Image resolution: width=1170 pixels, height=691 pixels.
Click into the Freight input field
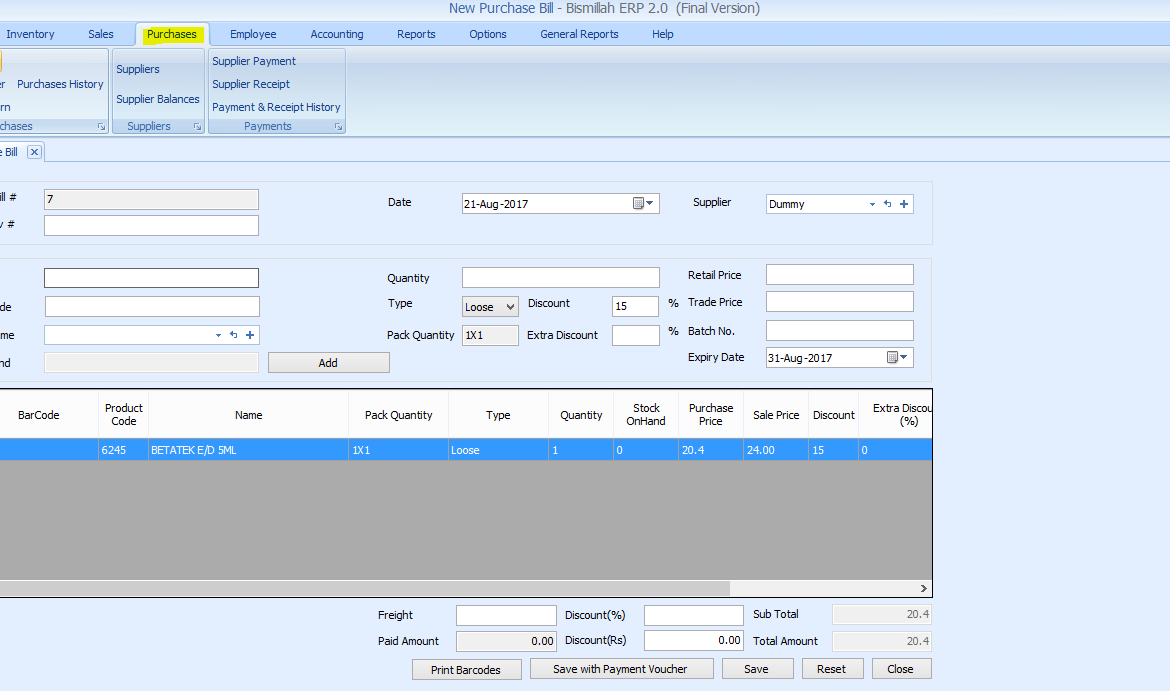coord(506,615)
